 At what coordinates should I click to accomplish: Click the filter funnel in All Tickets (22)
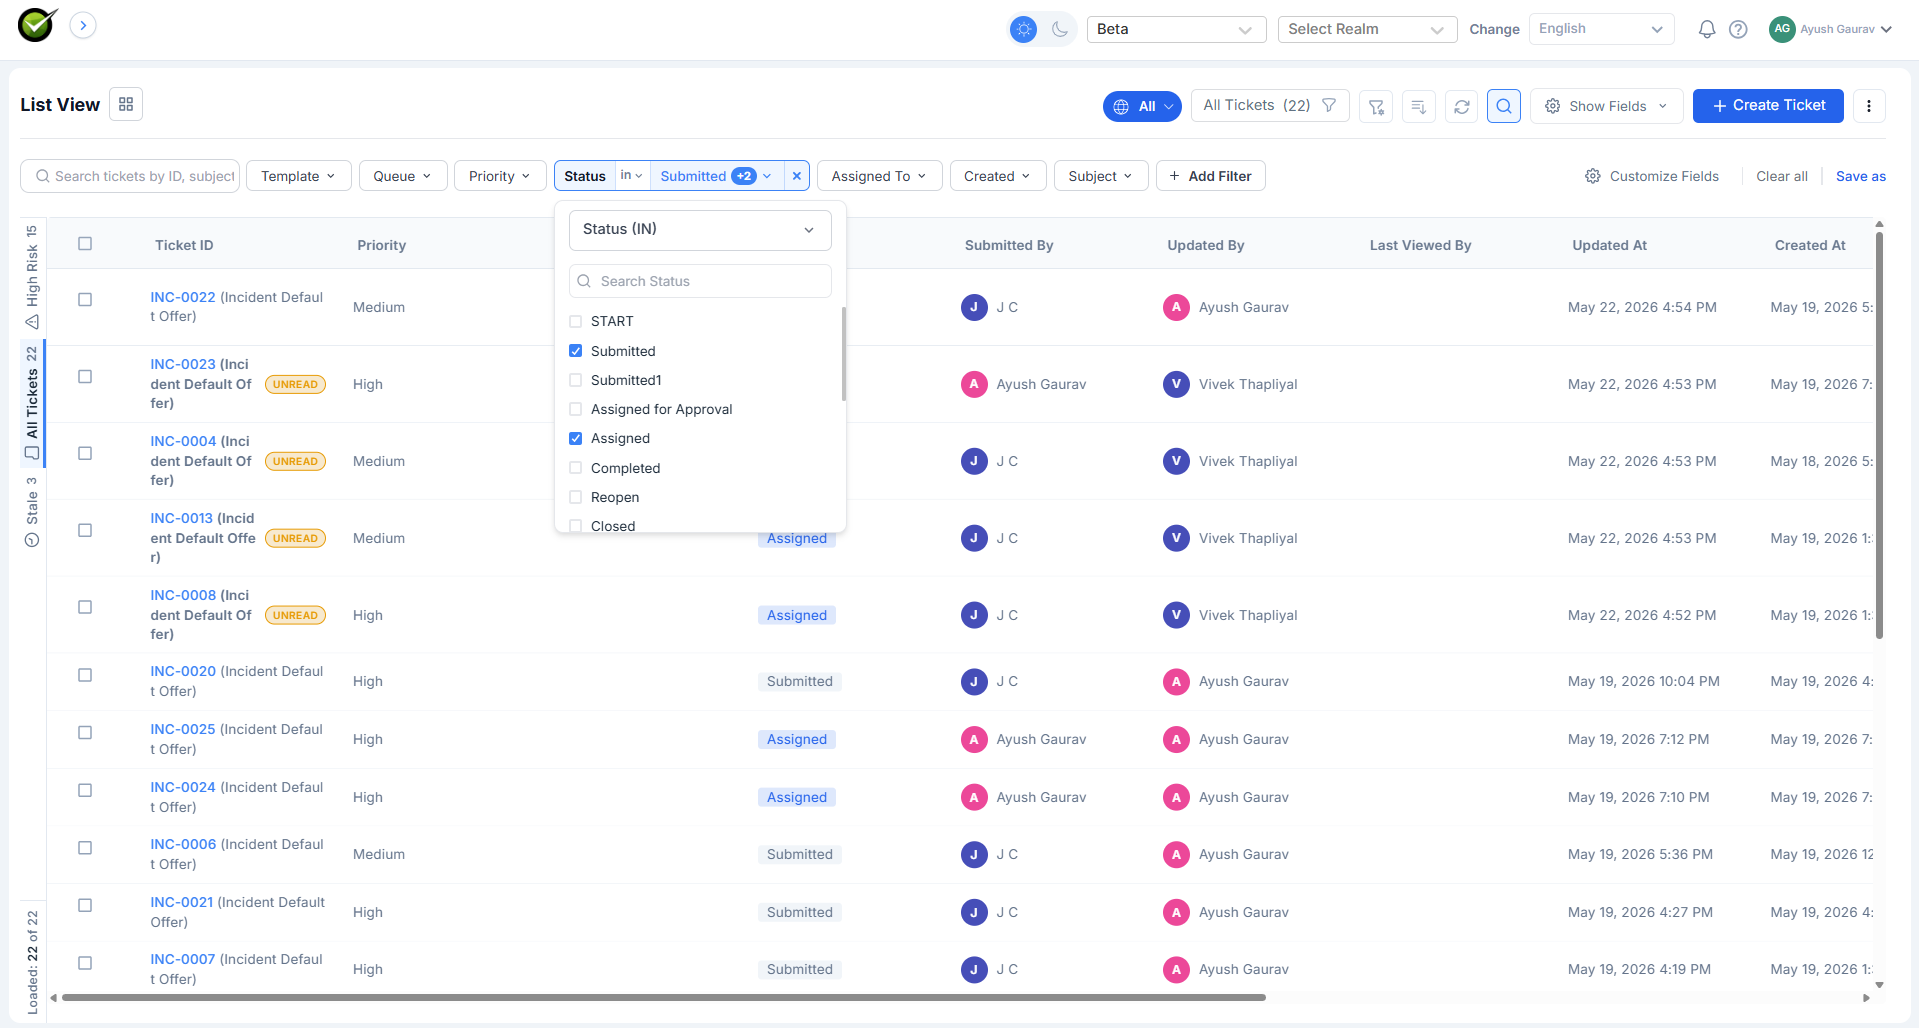1329,105
